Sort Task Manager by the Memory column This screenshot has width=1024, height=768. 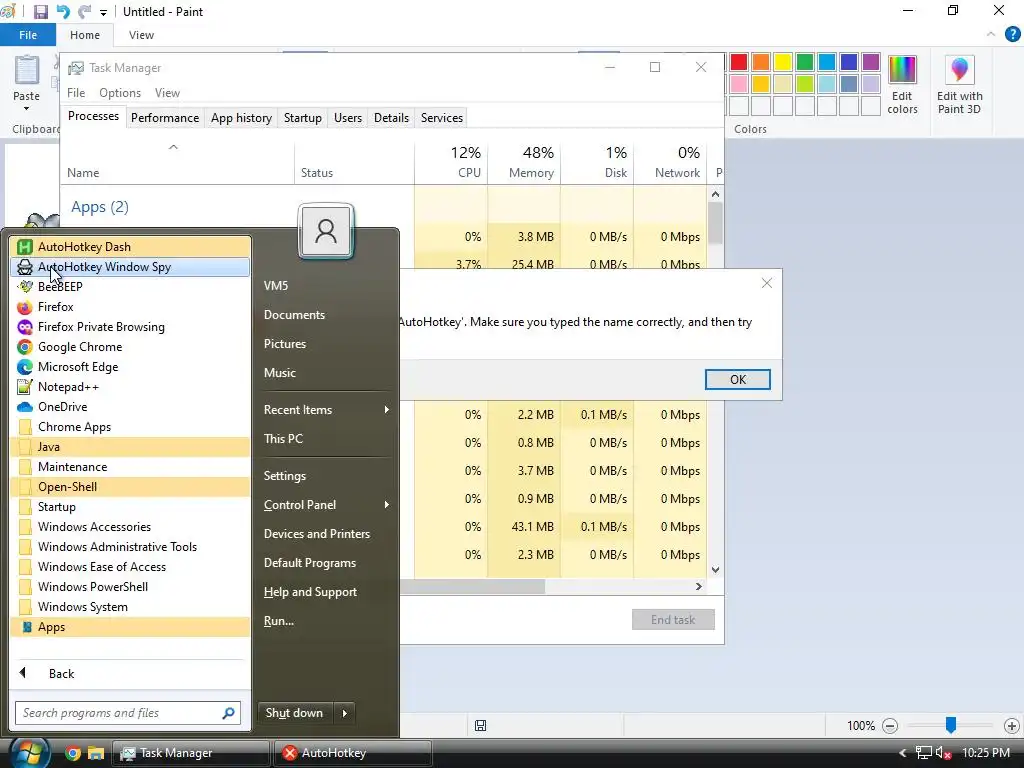(x=524, y=162)
